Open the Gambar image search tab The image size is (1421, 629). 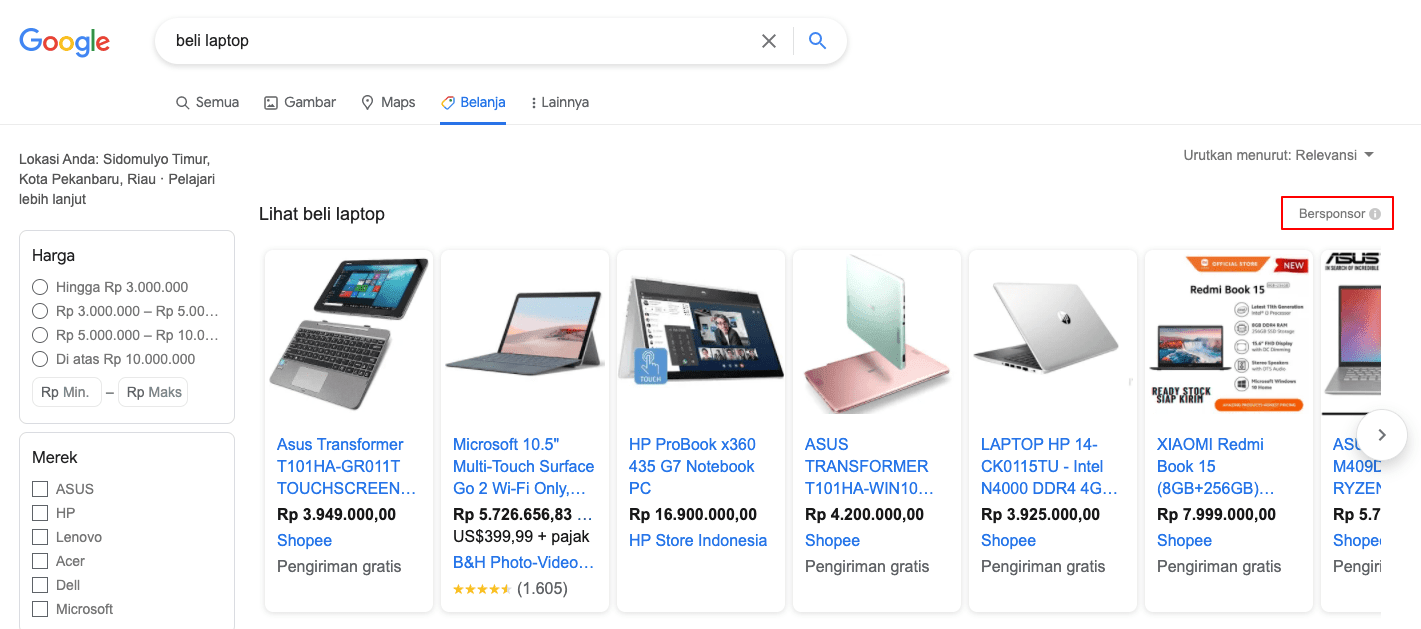pos(300,102)
